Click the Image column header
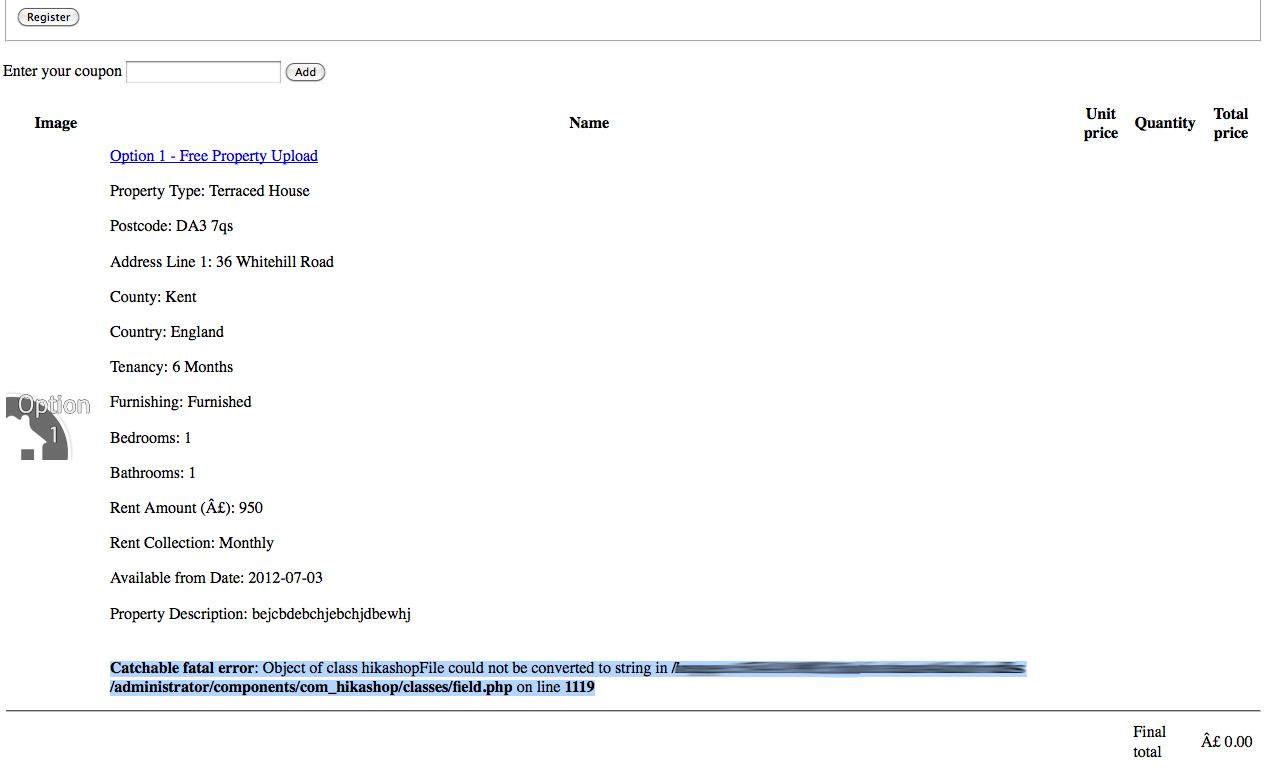 tap(56, 123)
